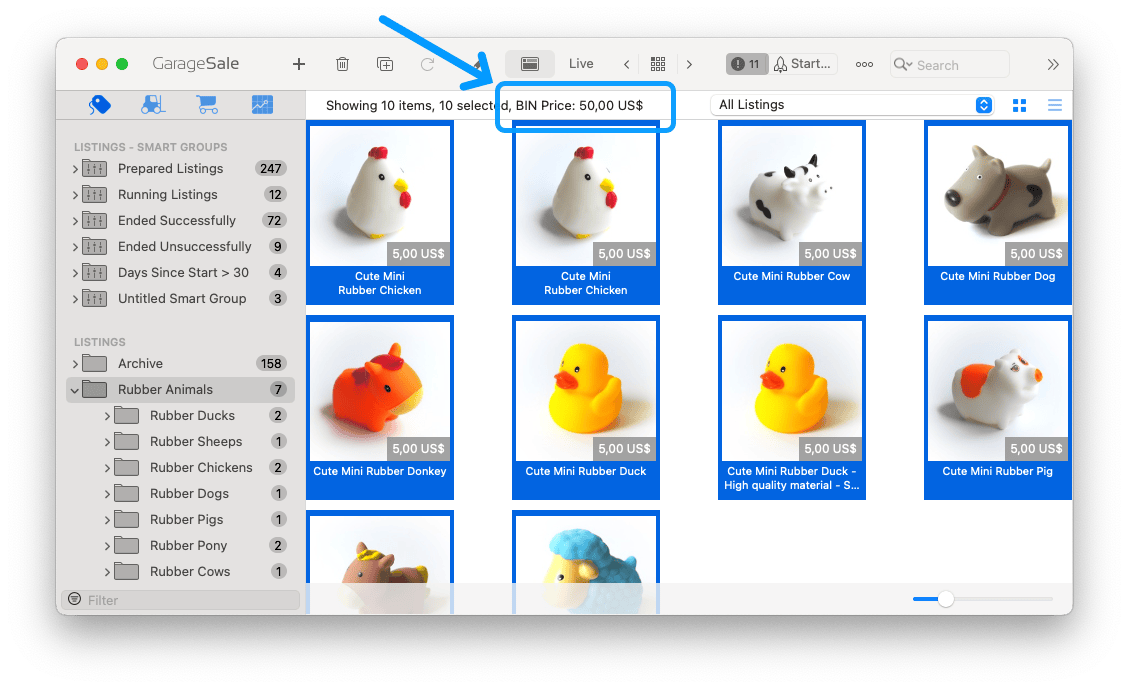Duplicate listing using the copy-plus icon

pyautogui.click(x=385, y=64)
